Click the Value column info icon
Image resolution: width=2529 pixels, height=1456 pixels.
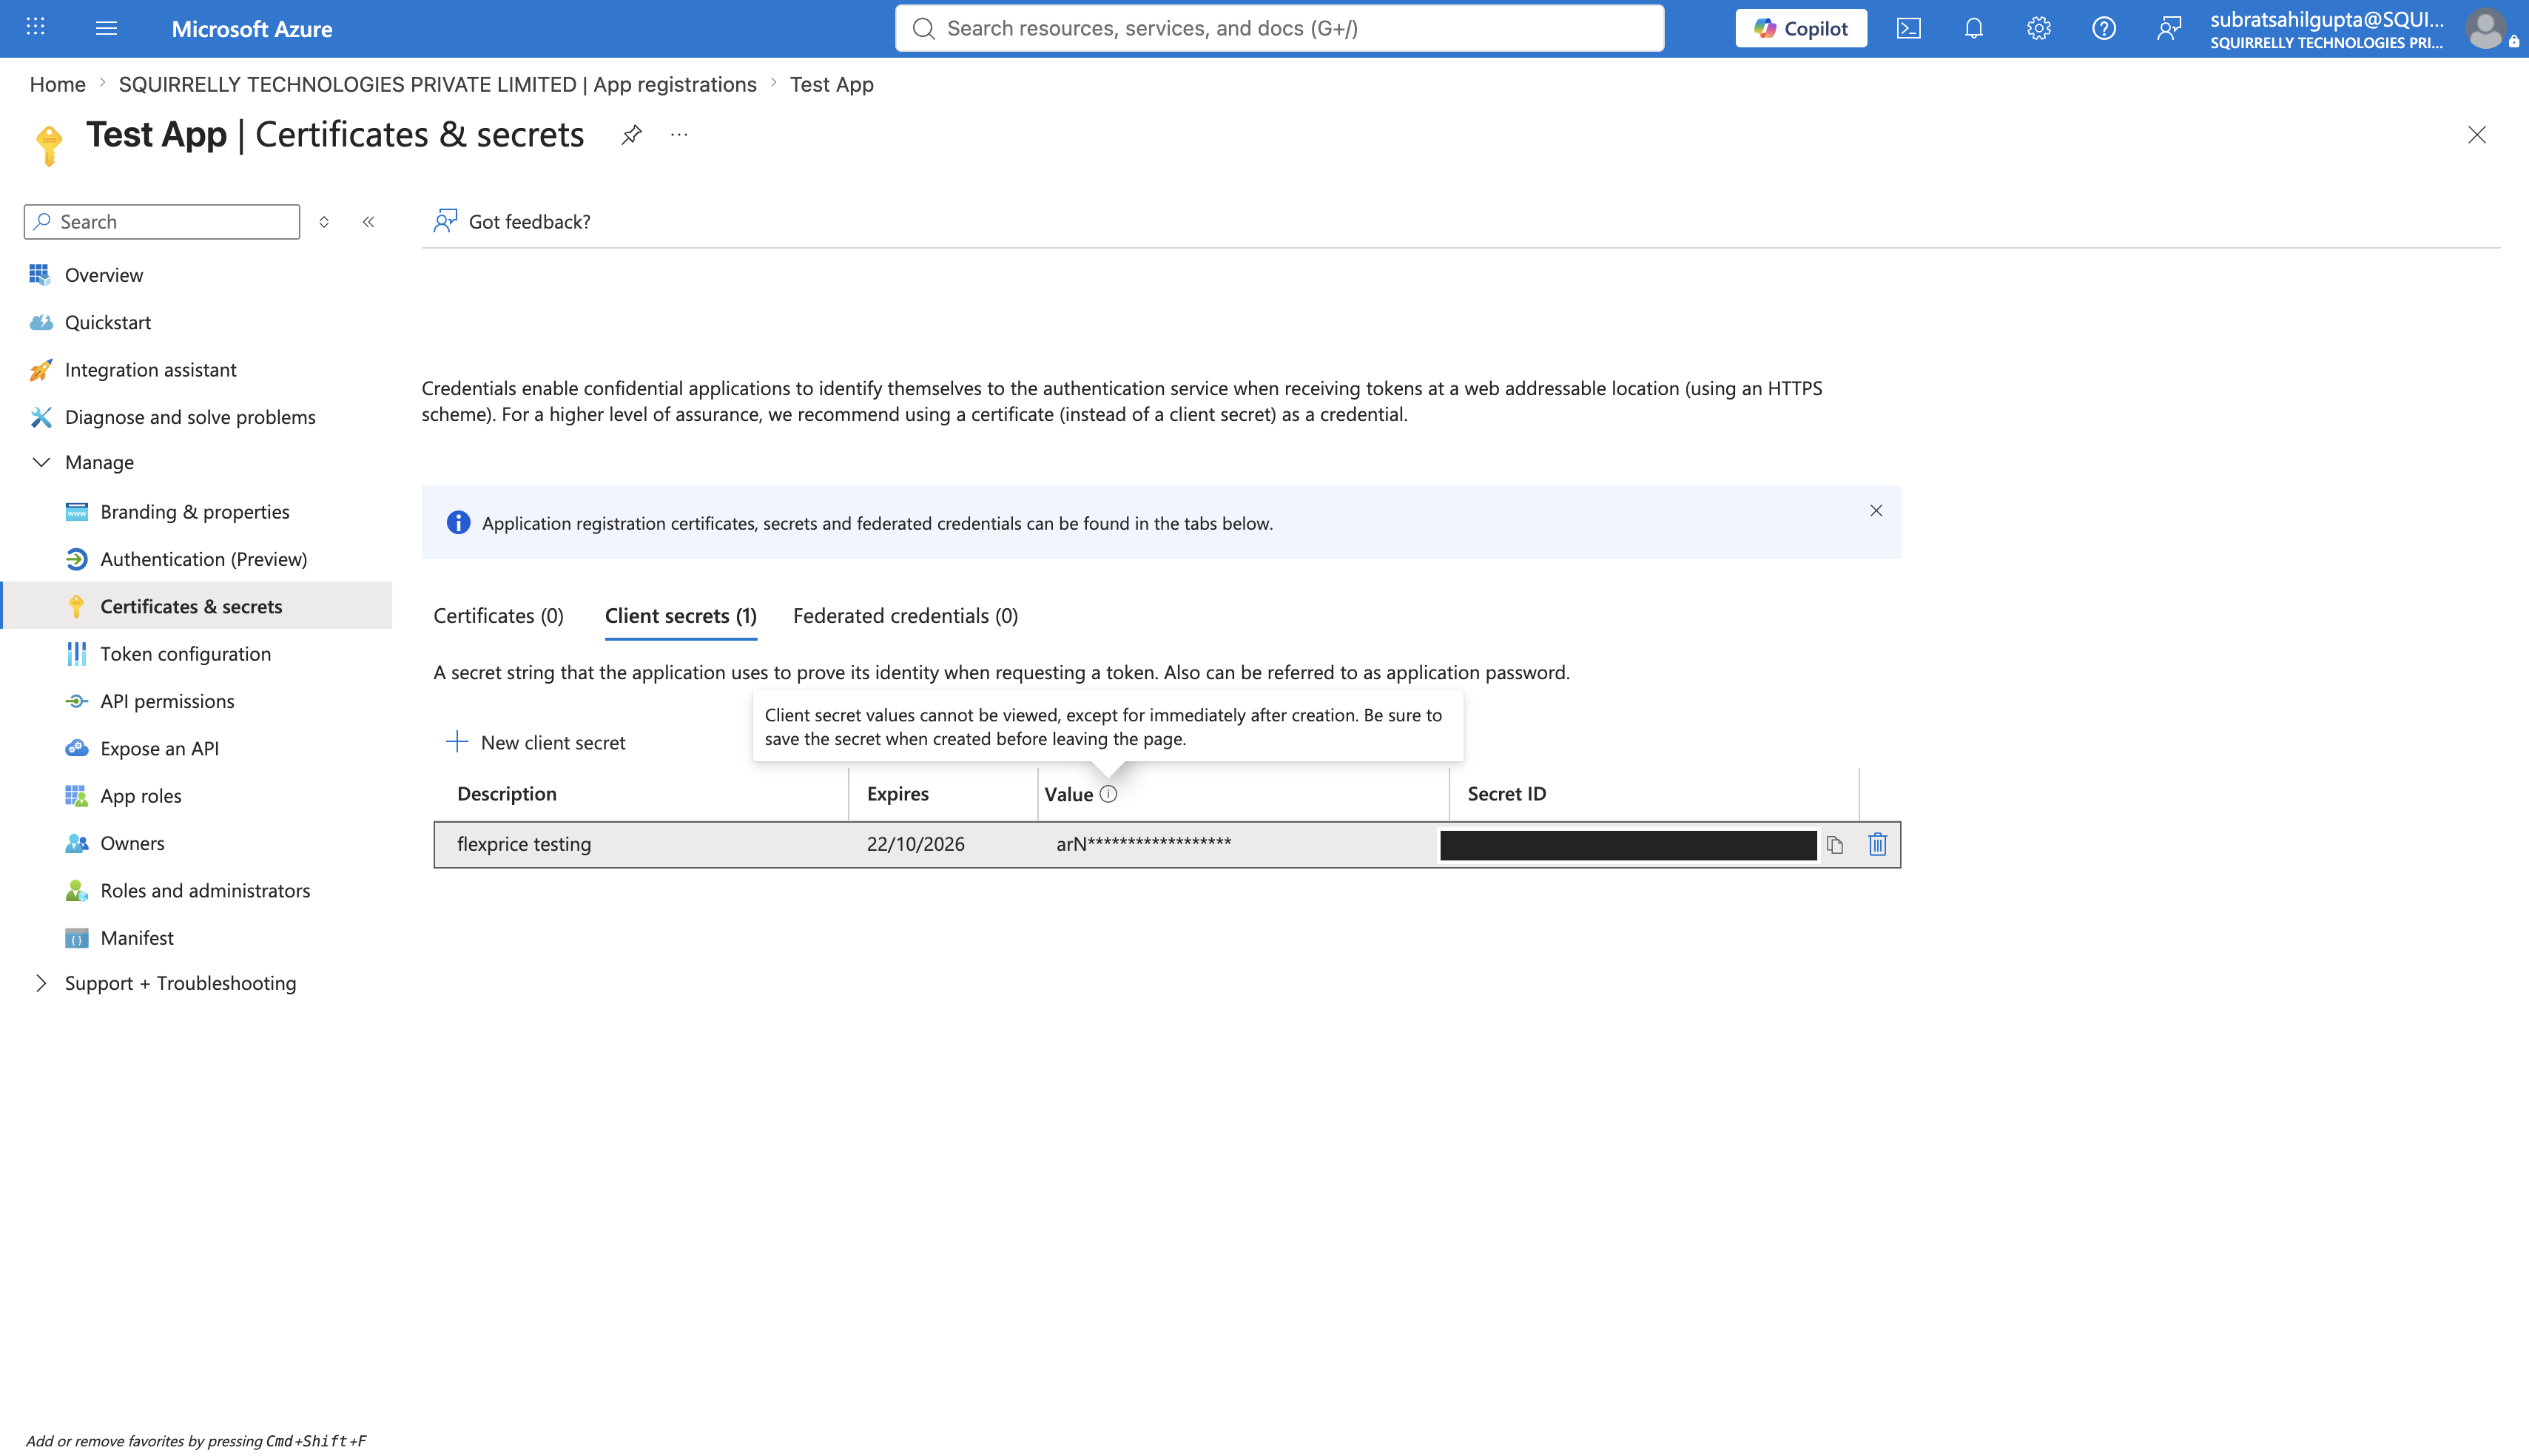[x=1108, y=794]
